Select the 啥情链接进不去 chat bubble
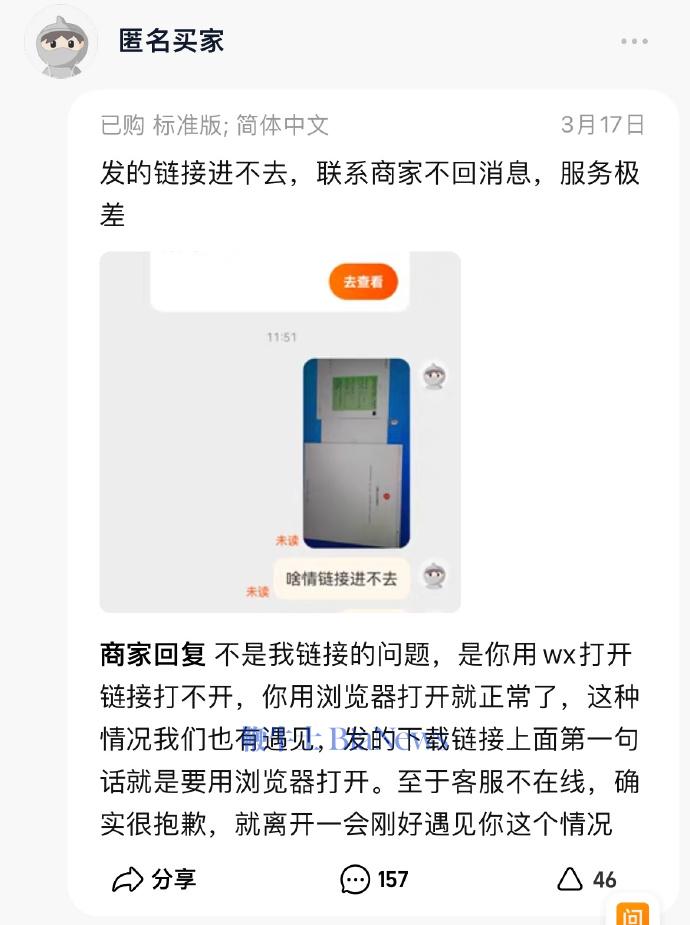 click(x=341, y=579)
